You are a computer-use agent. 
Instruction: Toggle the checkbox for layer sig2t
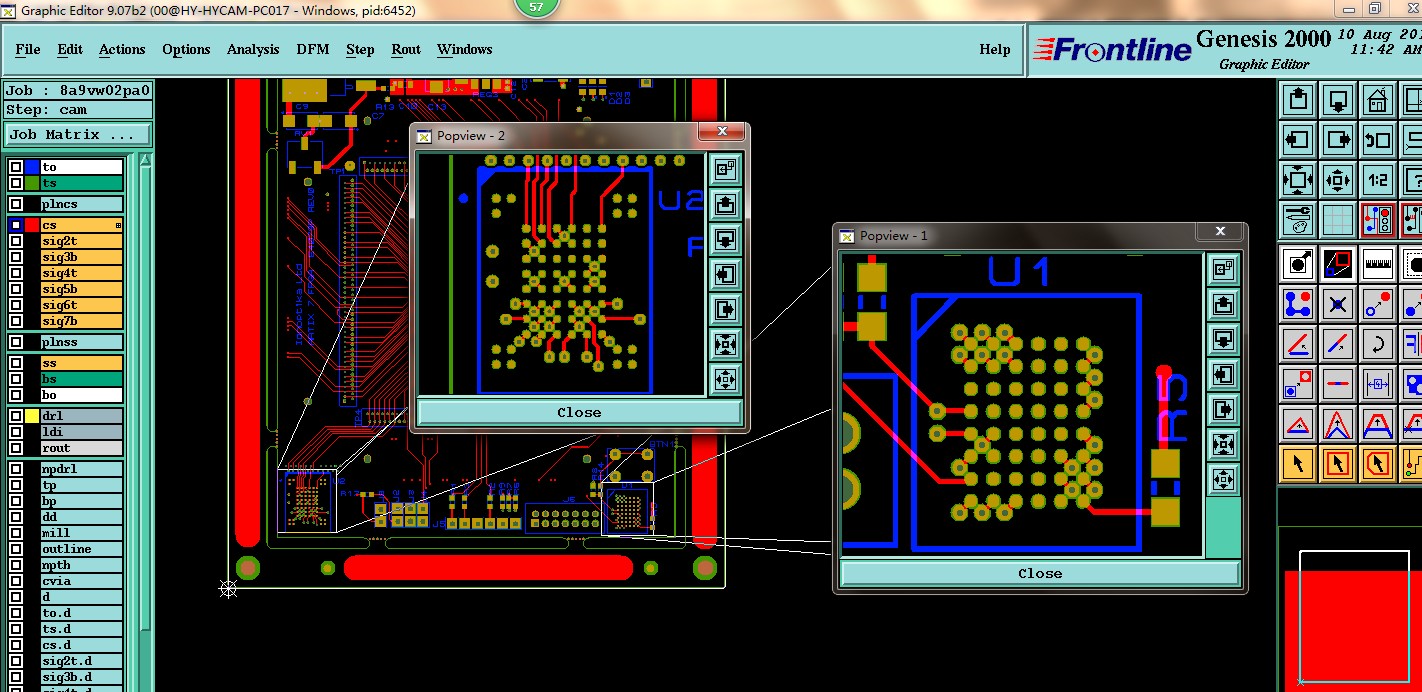point(15,241)
